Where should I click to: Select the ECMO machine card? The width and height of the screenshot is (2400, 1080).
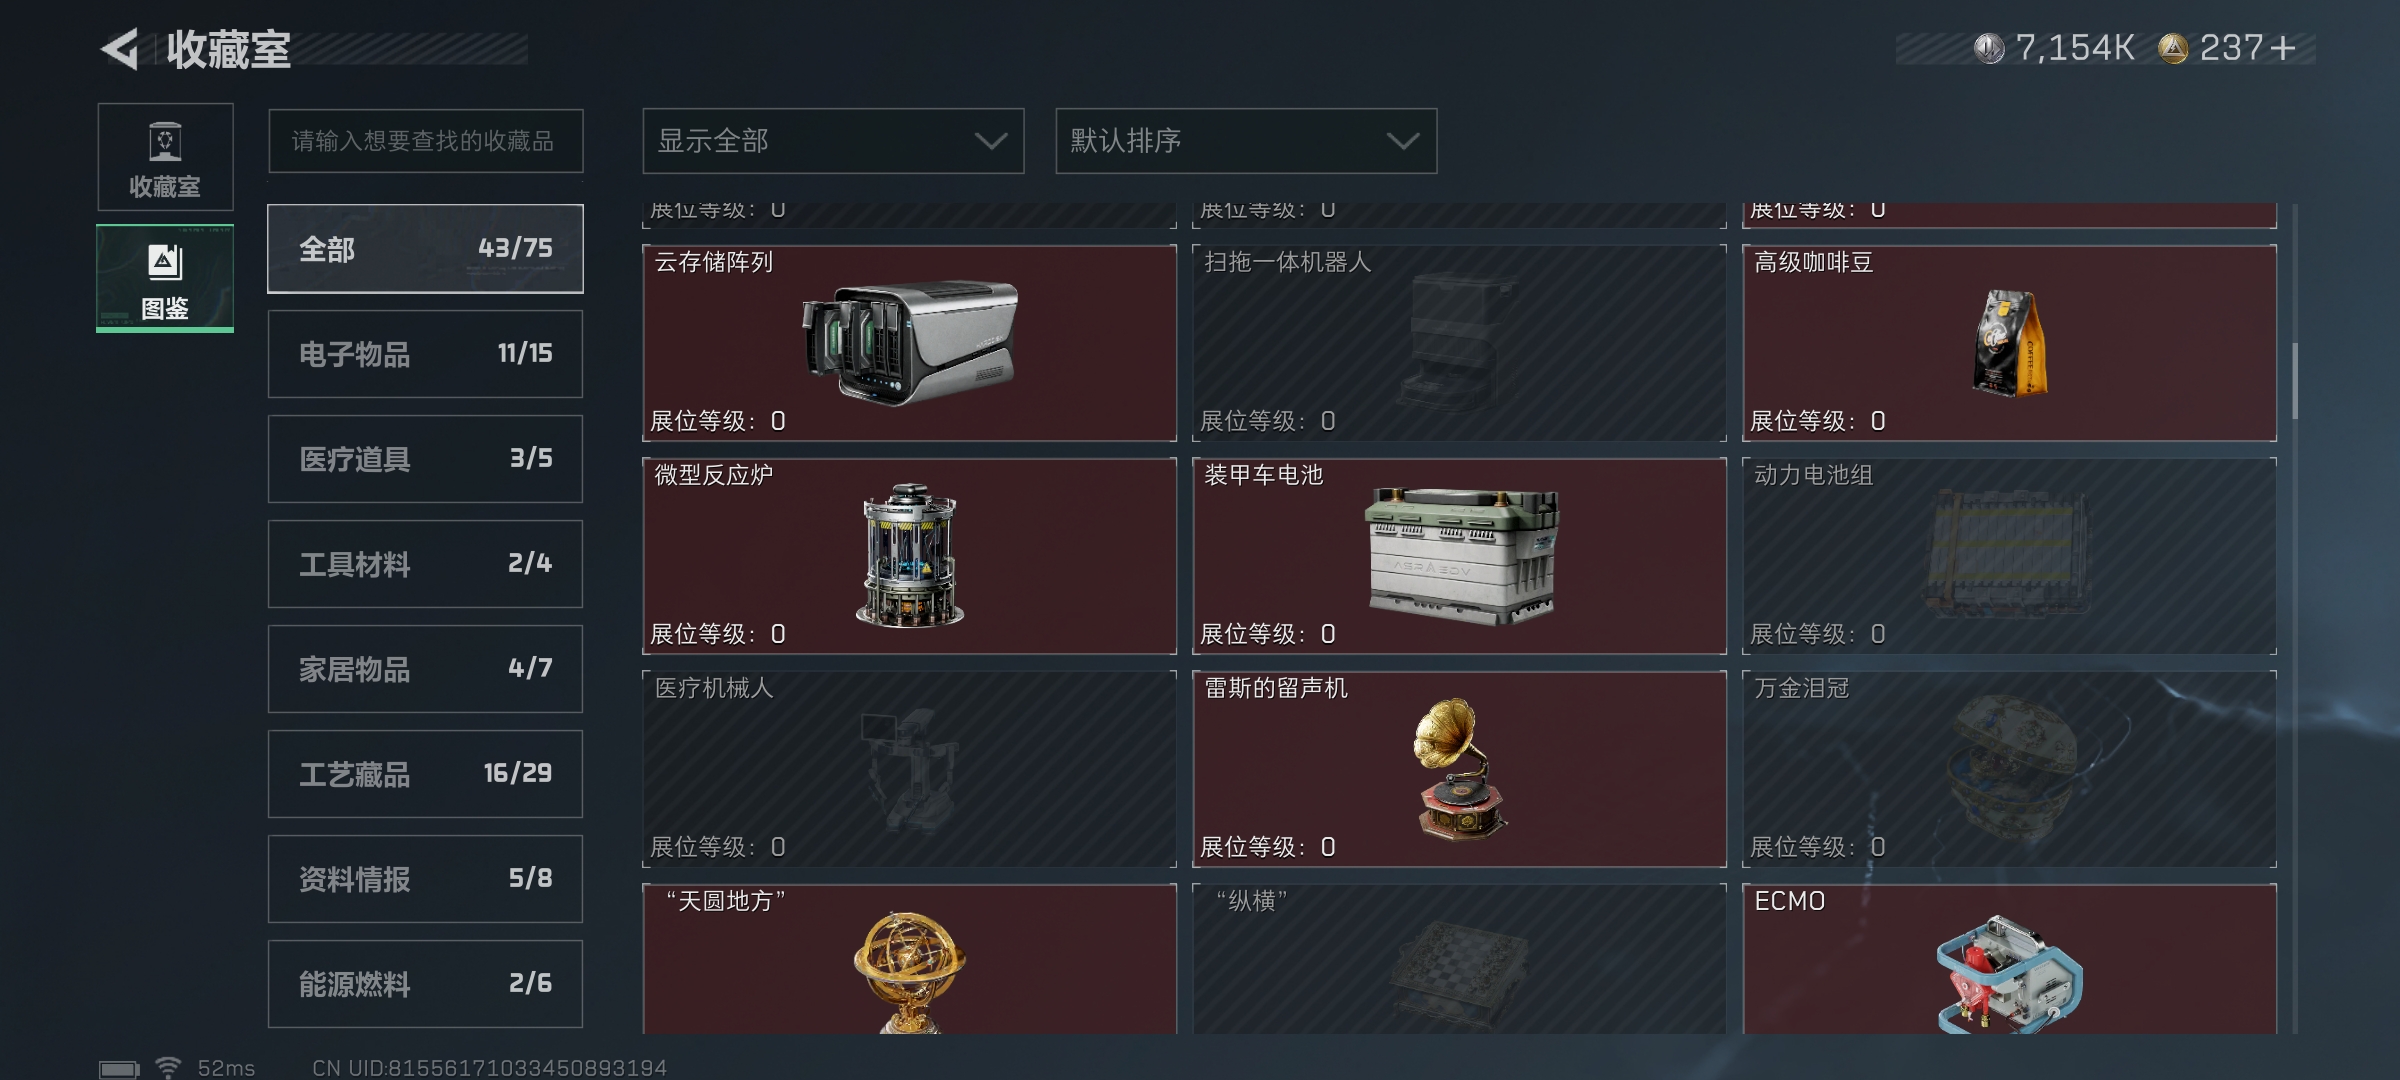click(2009, 959)
